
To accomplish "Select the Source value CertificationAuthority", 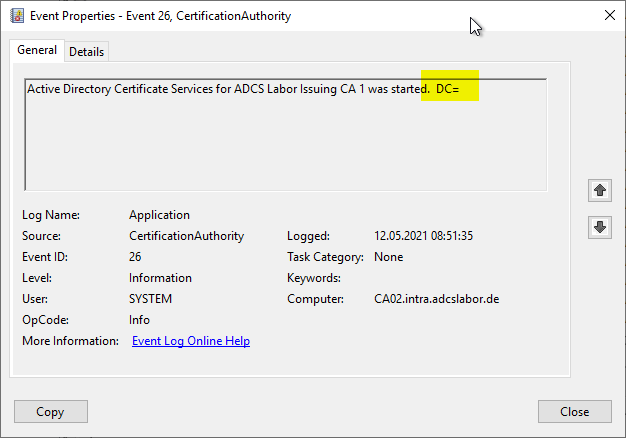I will click(186, 236).
